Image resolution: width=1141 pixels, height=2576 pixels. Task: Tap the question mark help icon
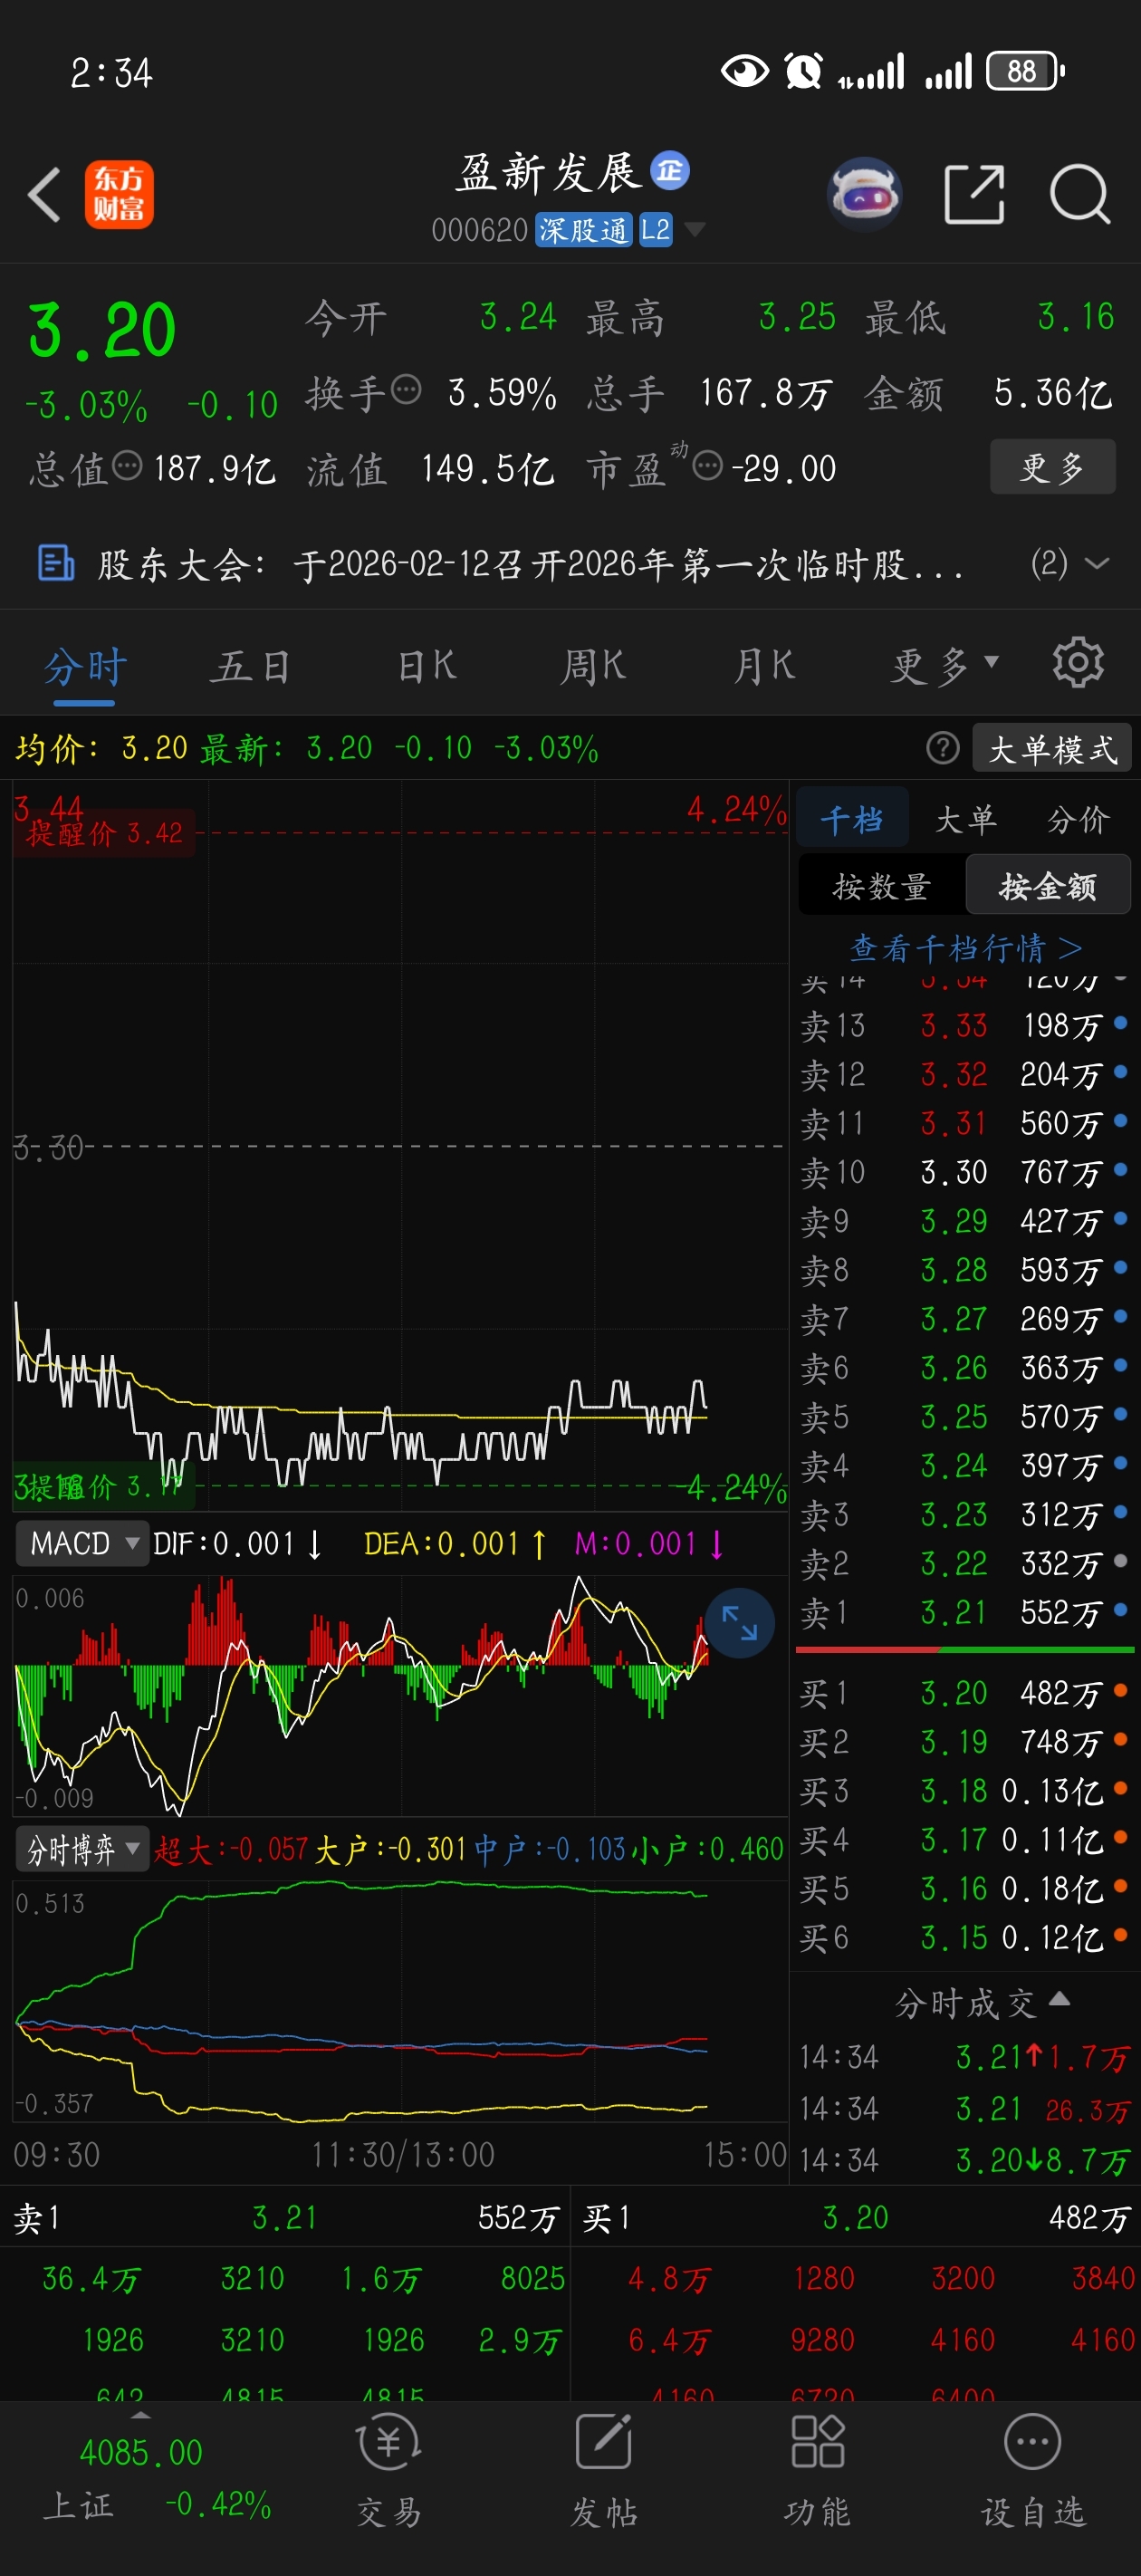pyautogui.click(x=942, y=748)
